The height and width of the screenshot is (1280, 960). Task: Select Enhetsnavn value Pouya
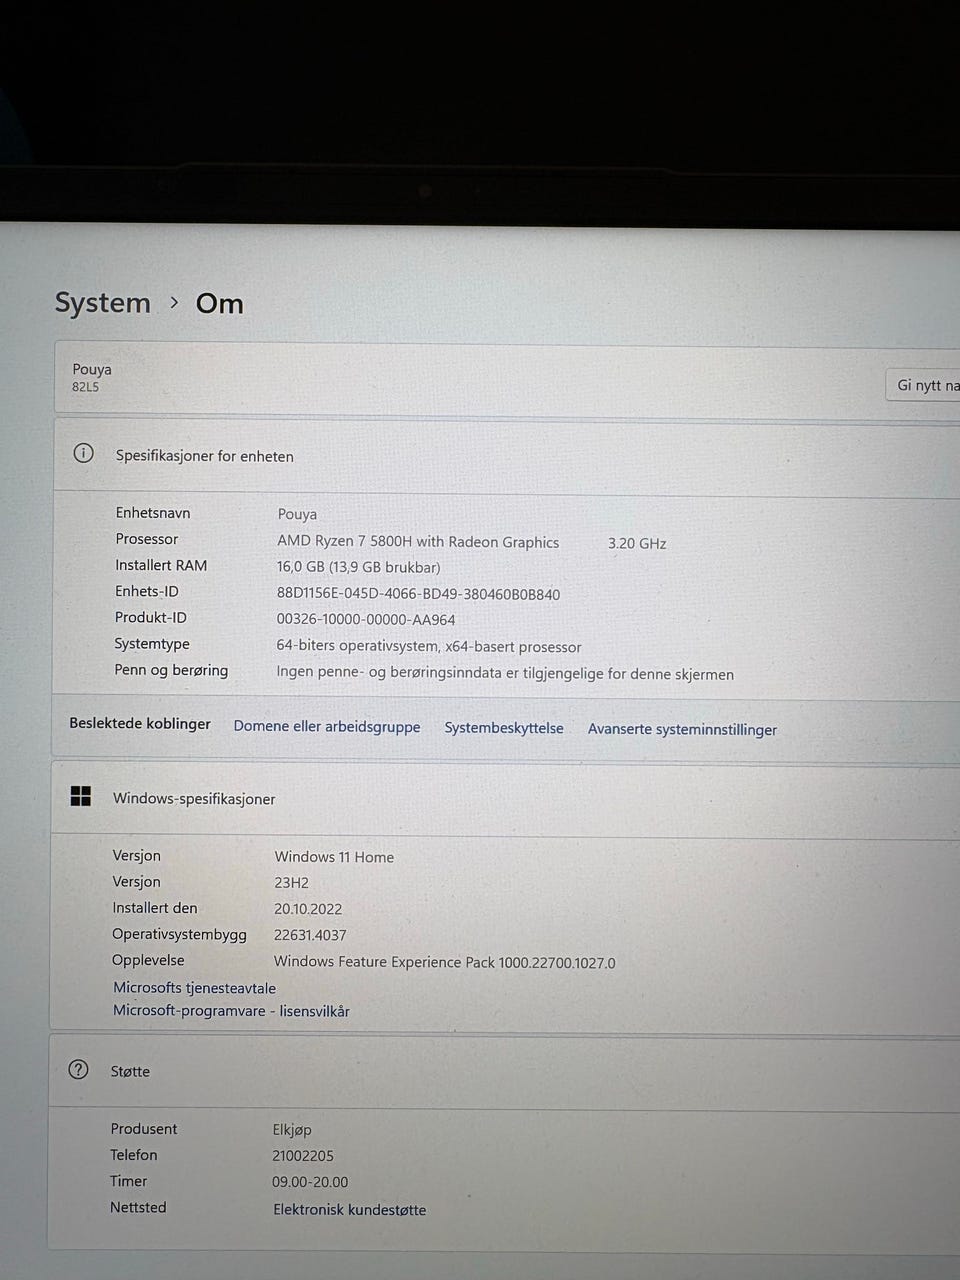297,514
